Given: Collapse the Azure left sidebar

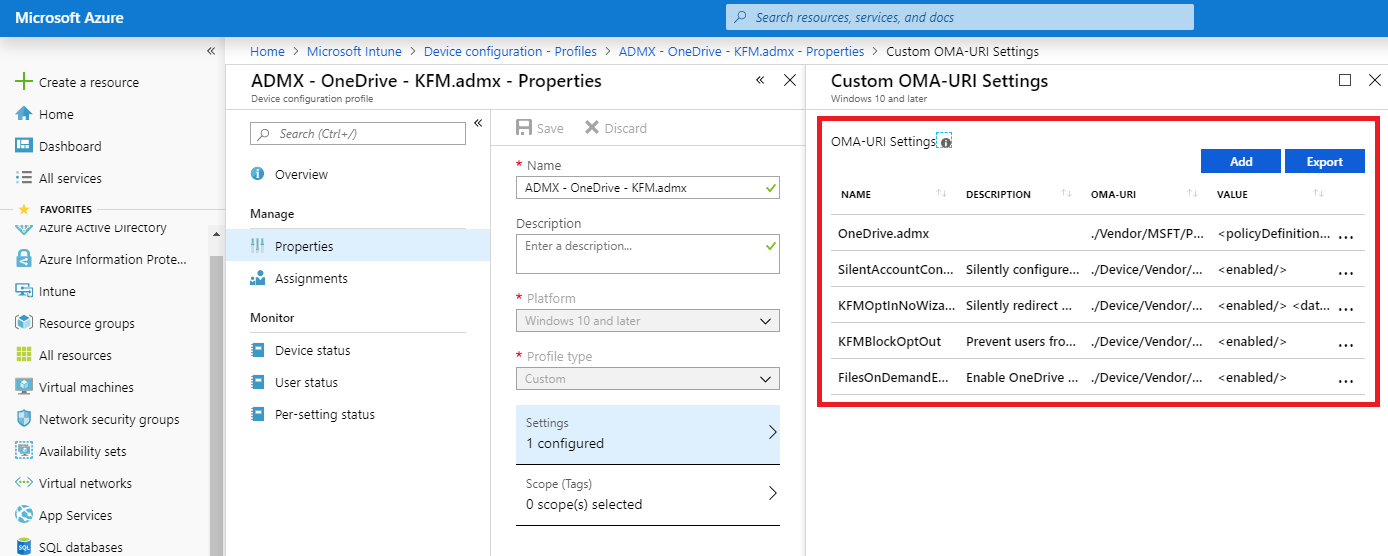Looking at the screenshot, I should [x=211, y=51].
